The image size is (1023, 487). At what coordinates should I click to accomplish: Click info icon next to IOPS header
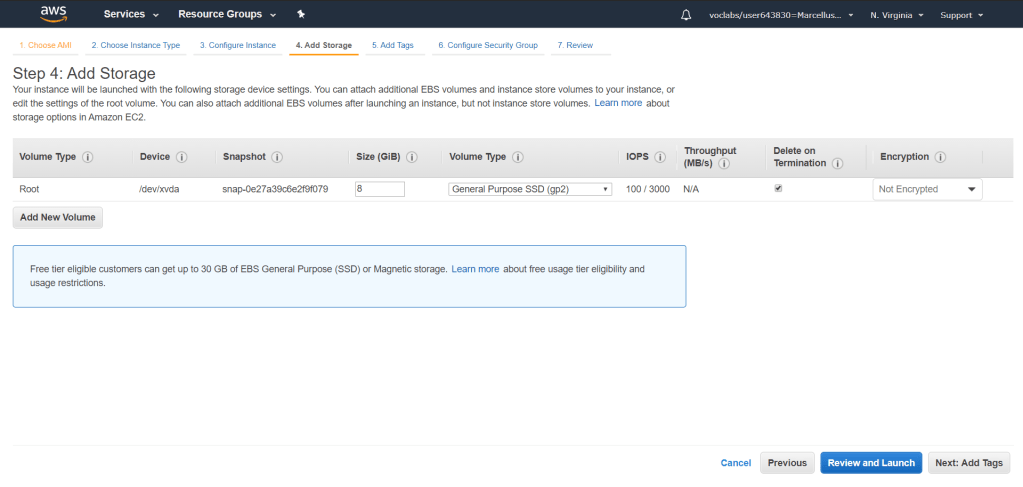[661, 157]
